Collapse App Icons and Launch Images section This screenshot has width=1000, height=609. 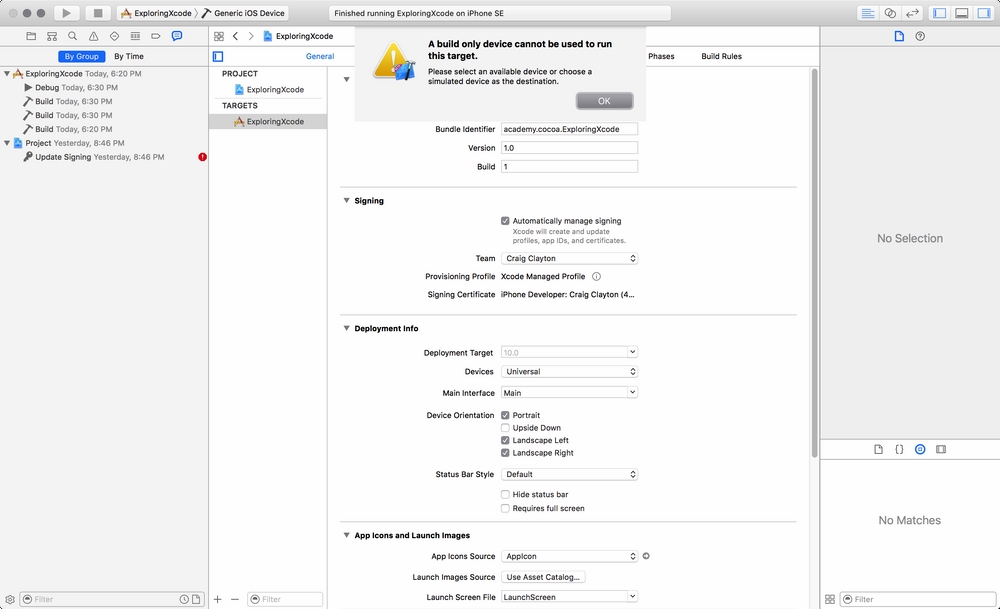(x=346, y=535)
